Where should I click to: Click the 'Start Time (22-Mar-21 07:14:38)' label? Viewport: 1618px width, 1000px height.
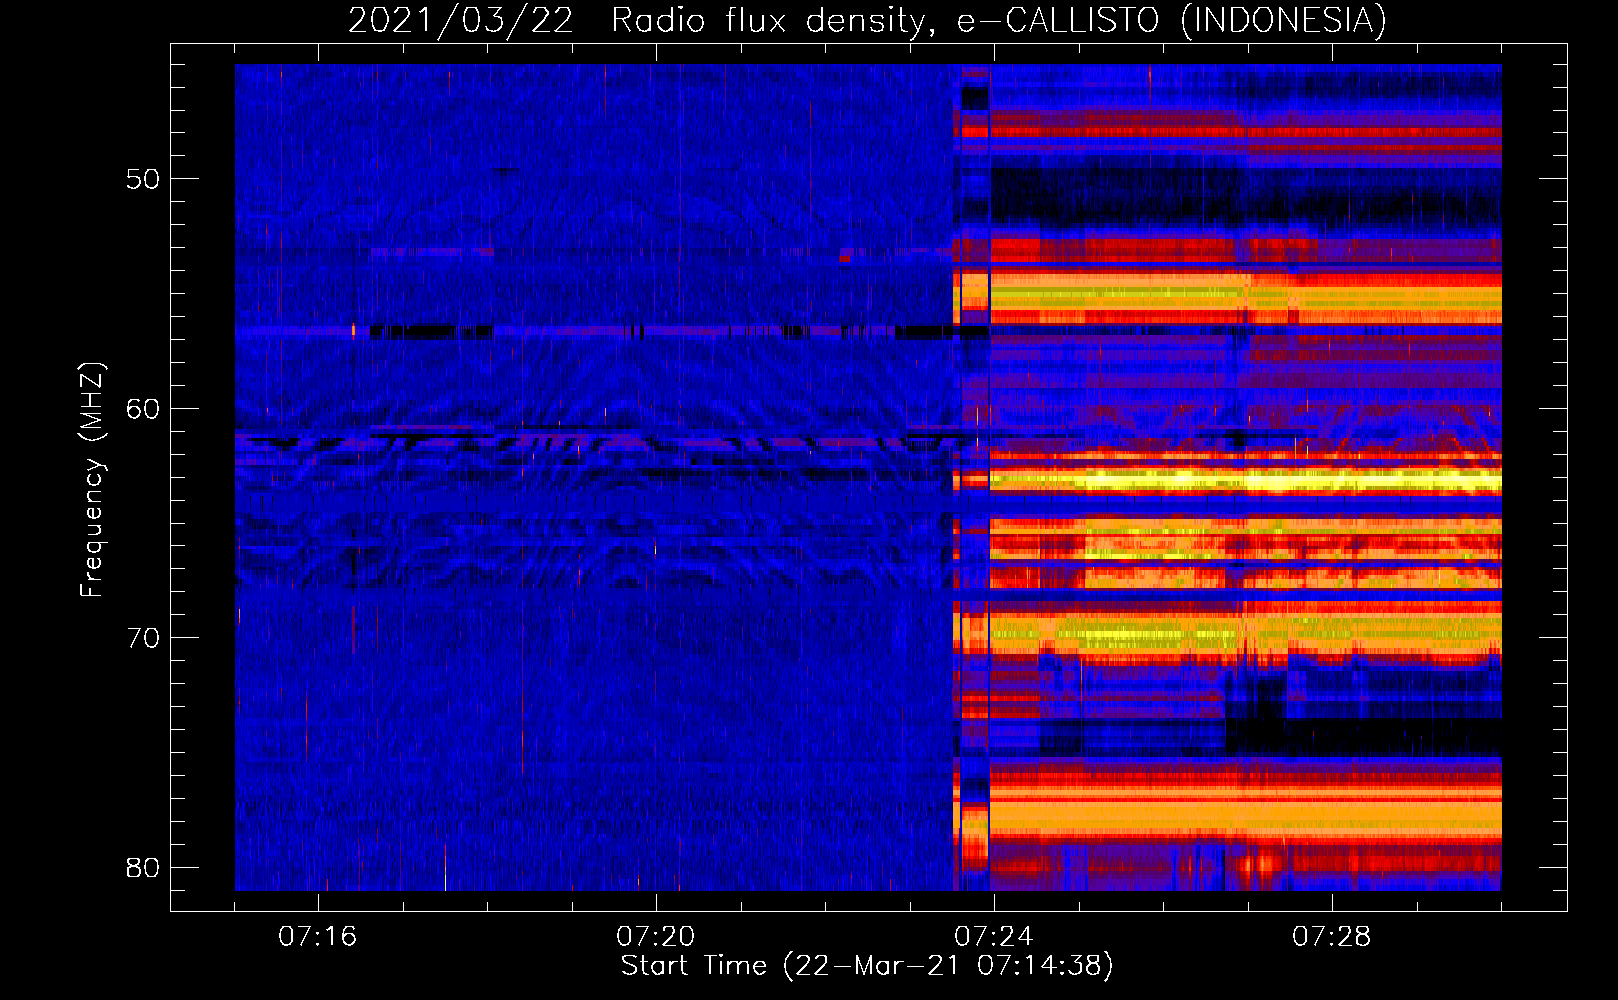[x=867, y=966]
